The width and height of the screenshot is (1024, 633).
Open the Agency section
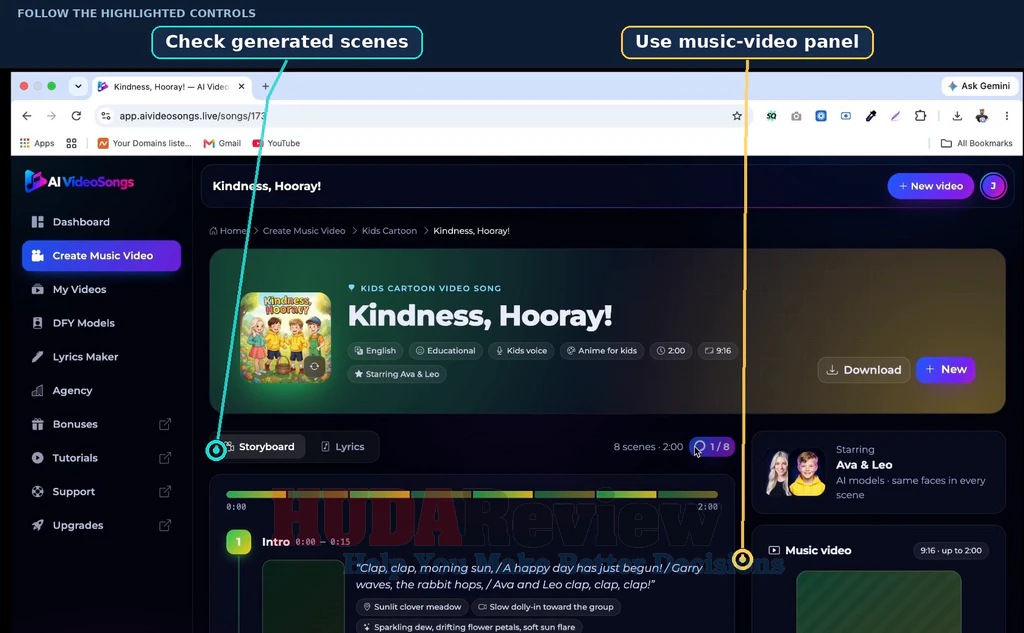coord(62,391)
